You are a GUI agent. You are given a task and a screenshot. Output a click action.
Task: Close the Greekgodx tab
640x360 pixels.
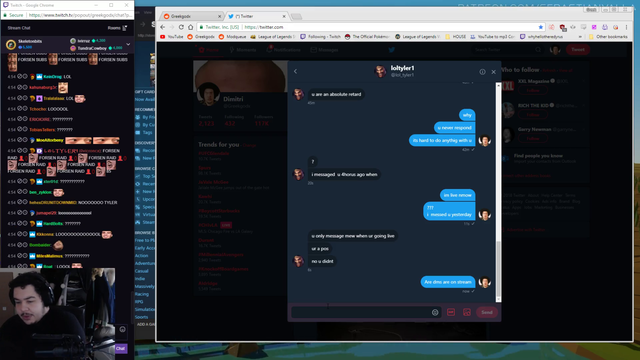219,16
